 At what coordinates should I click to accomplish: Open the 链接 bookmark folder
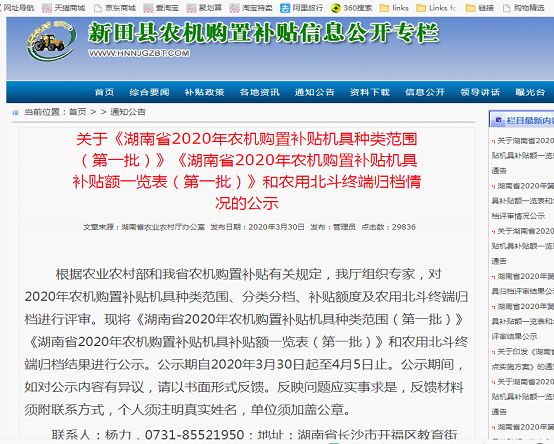tap(480, 8)
